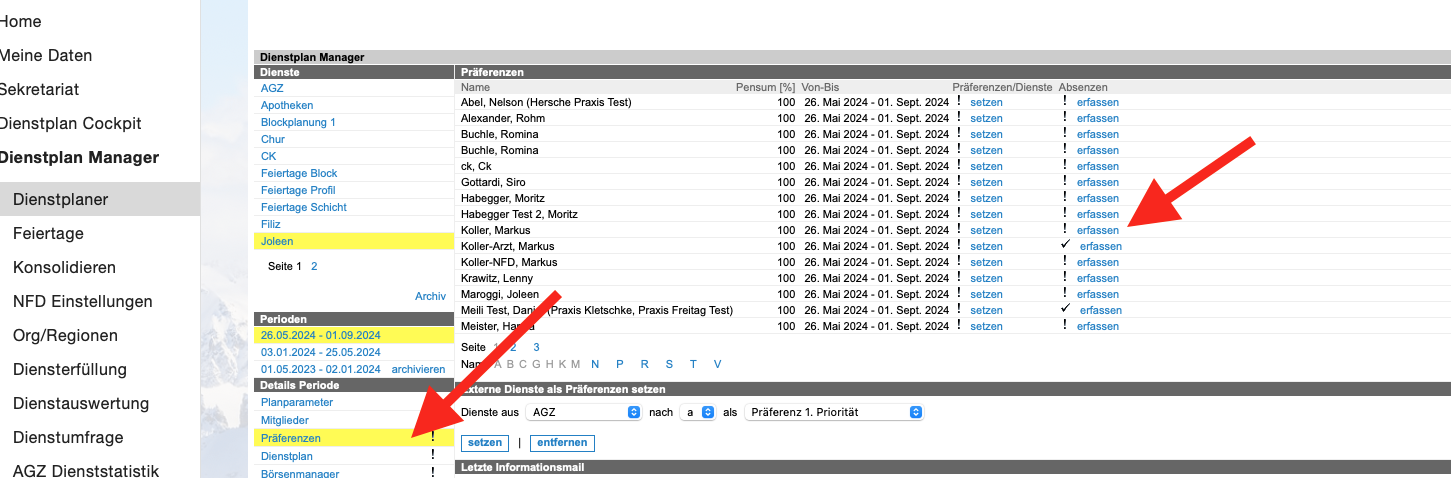Click exclamation icon beside Dienstplan in Details Periode
1451x478 pixels.
[x=433, y=455]
